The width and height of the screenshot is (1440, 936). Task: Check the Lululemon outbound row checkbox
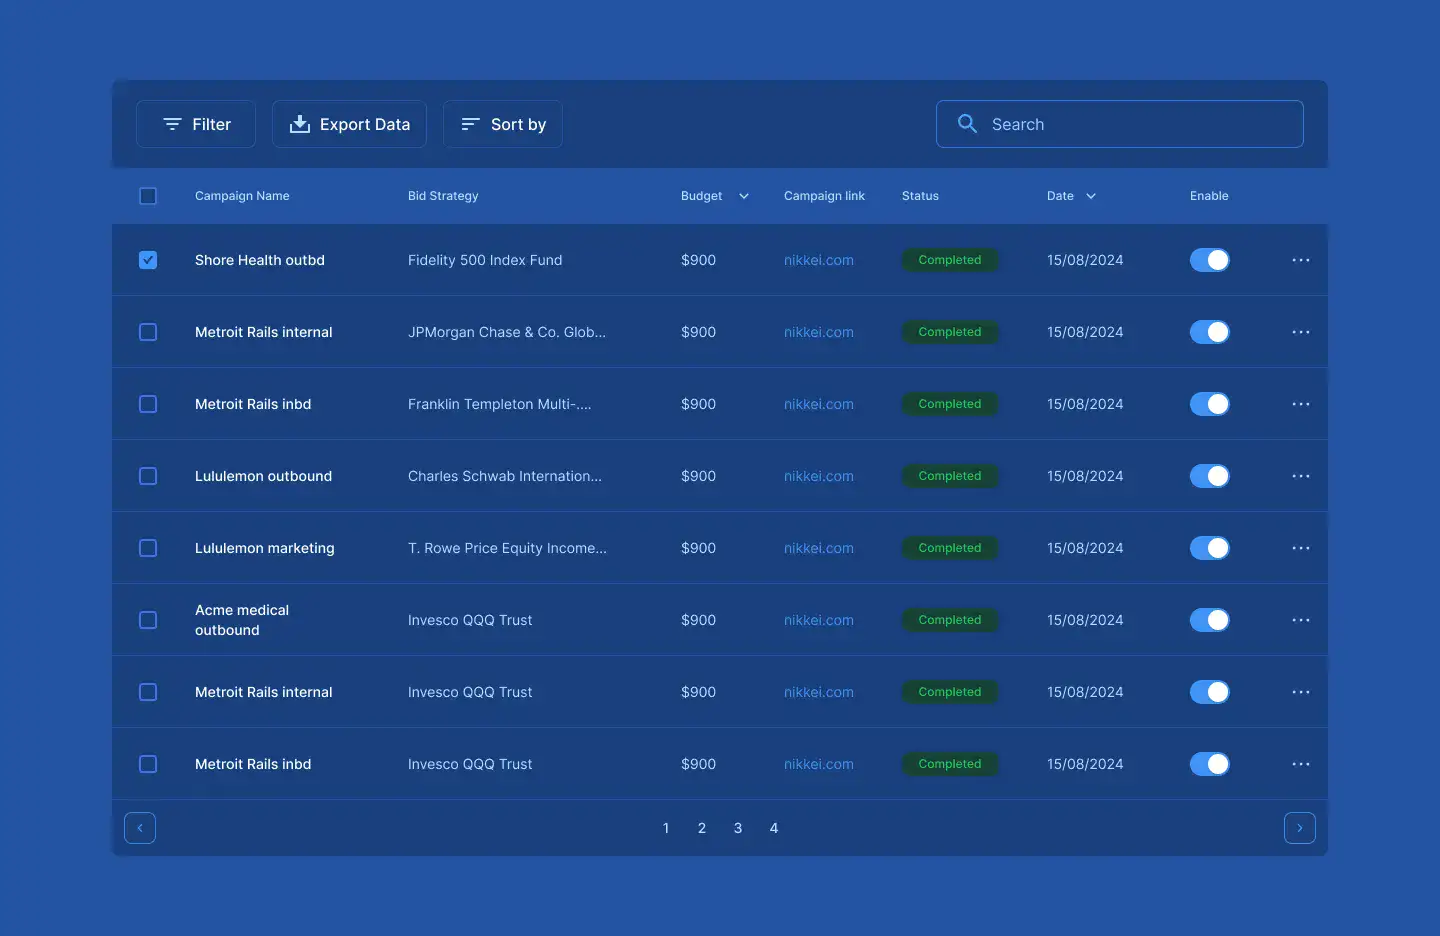tap(148, 476)
